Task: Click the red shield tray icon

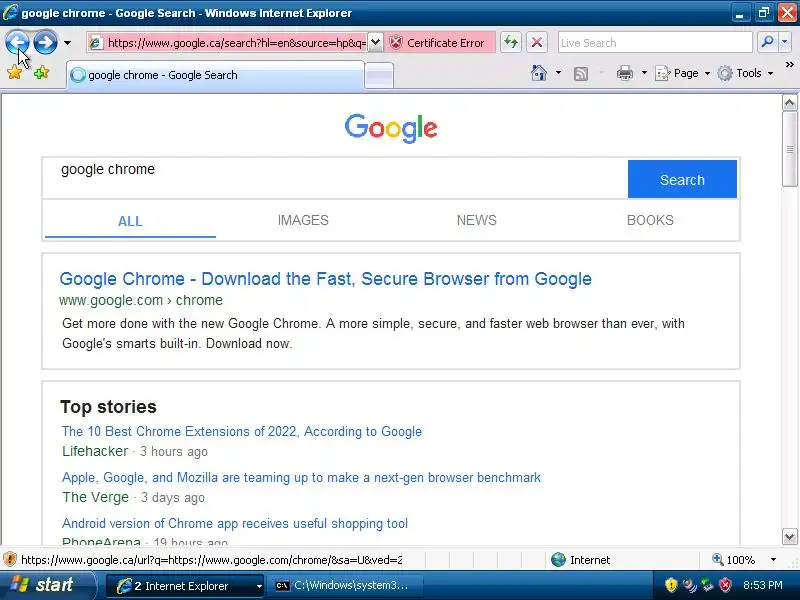Action: pyautogui.click(x=725, y=585)
